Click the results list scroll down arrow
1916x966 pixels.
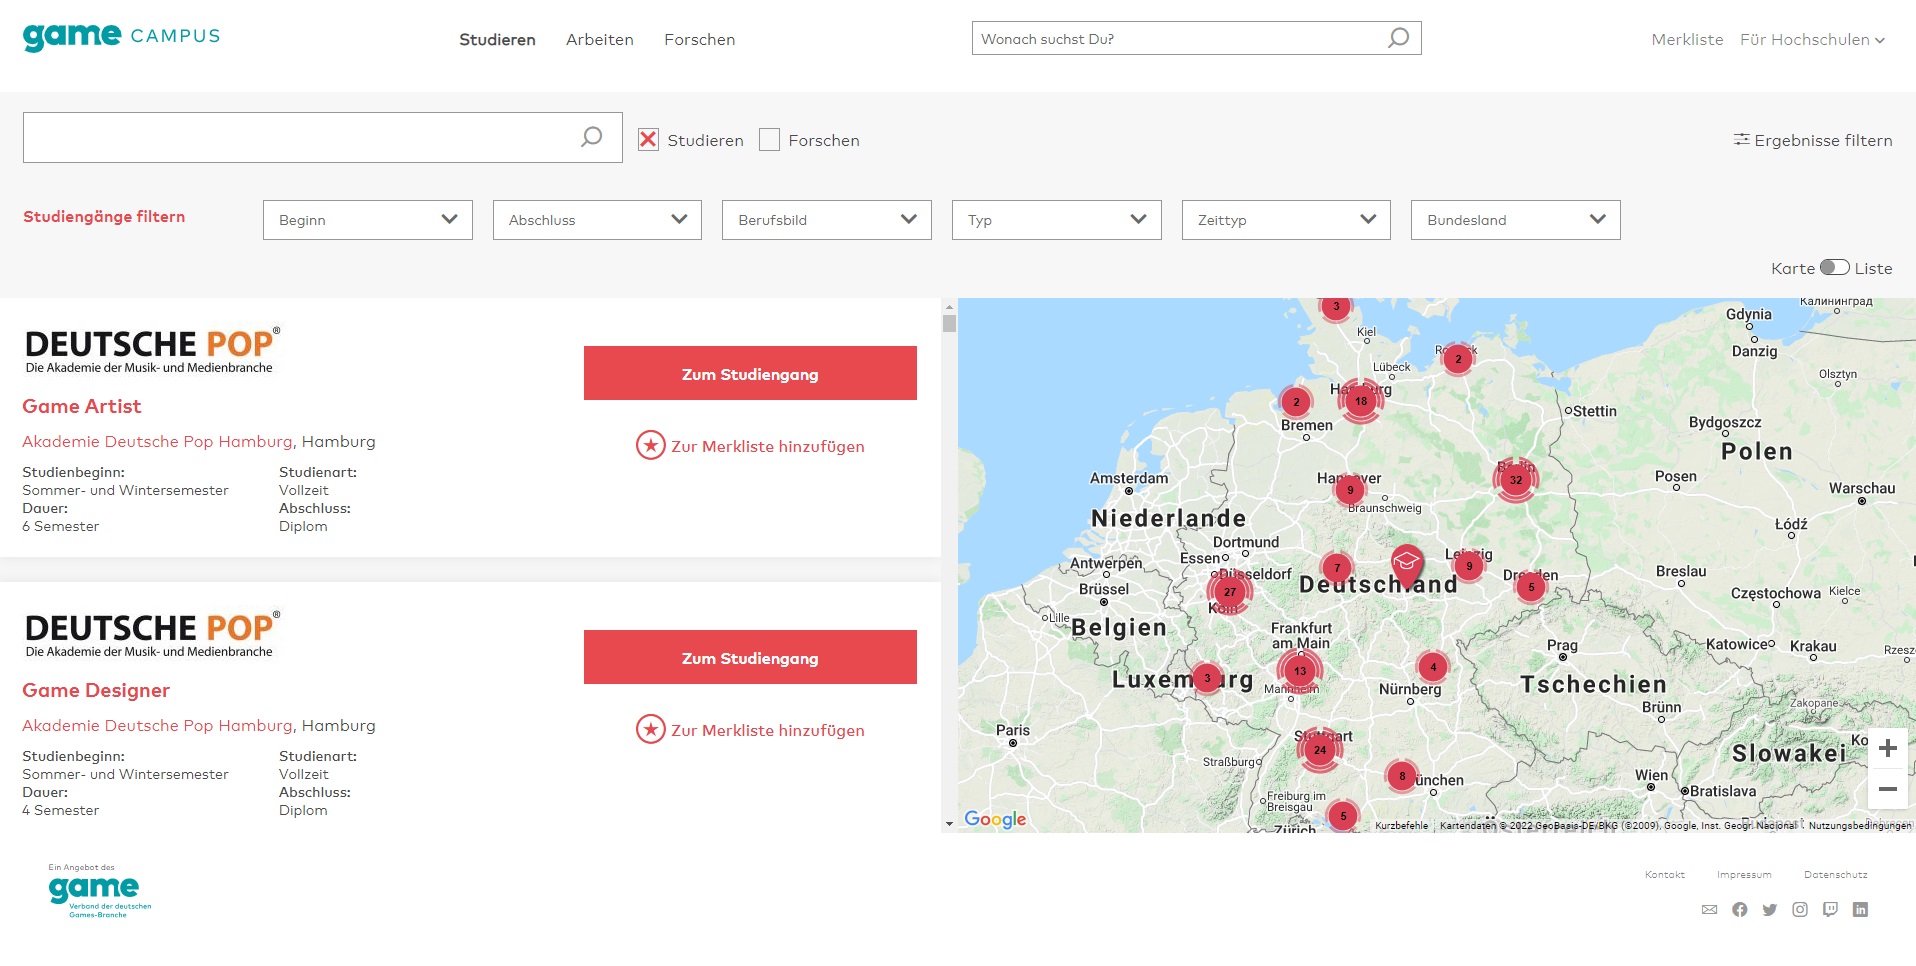tap(949, 823)
